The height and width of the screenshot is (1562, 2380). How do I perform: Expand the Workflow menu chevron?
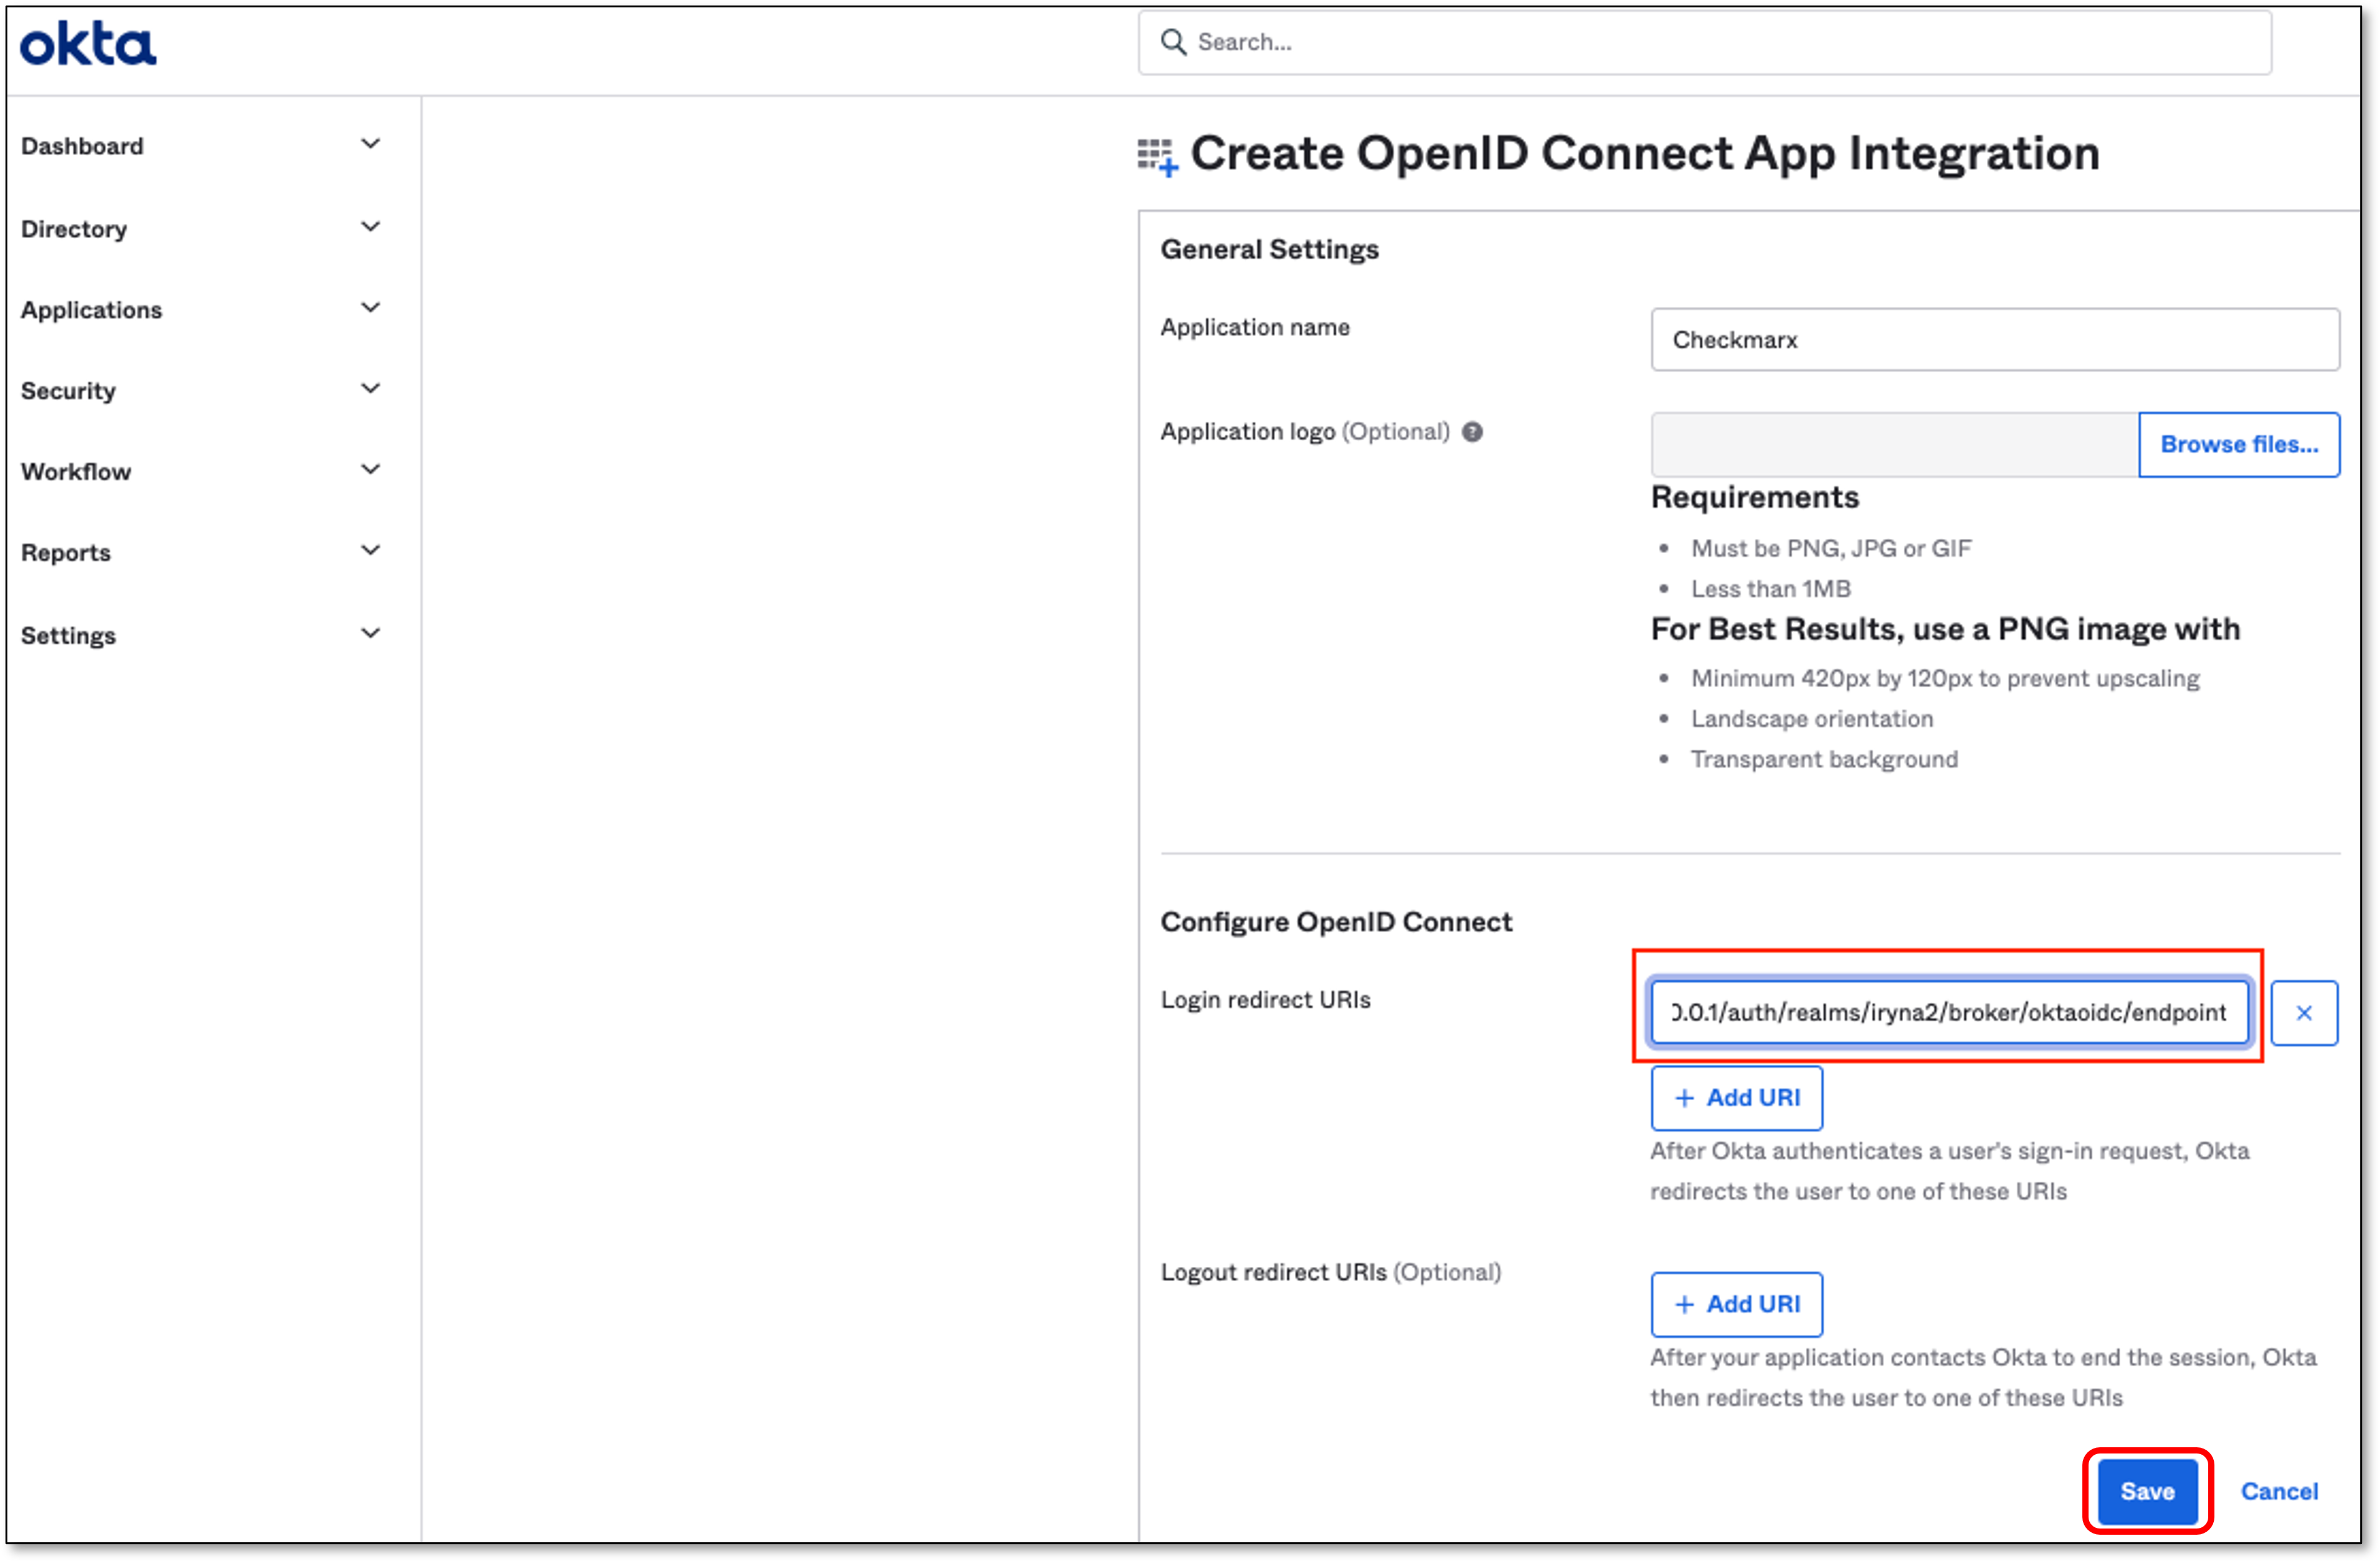point(370,470)
